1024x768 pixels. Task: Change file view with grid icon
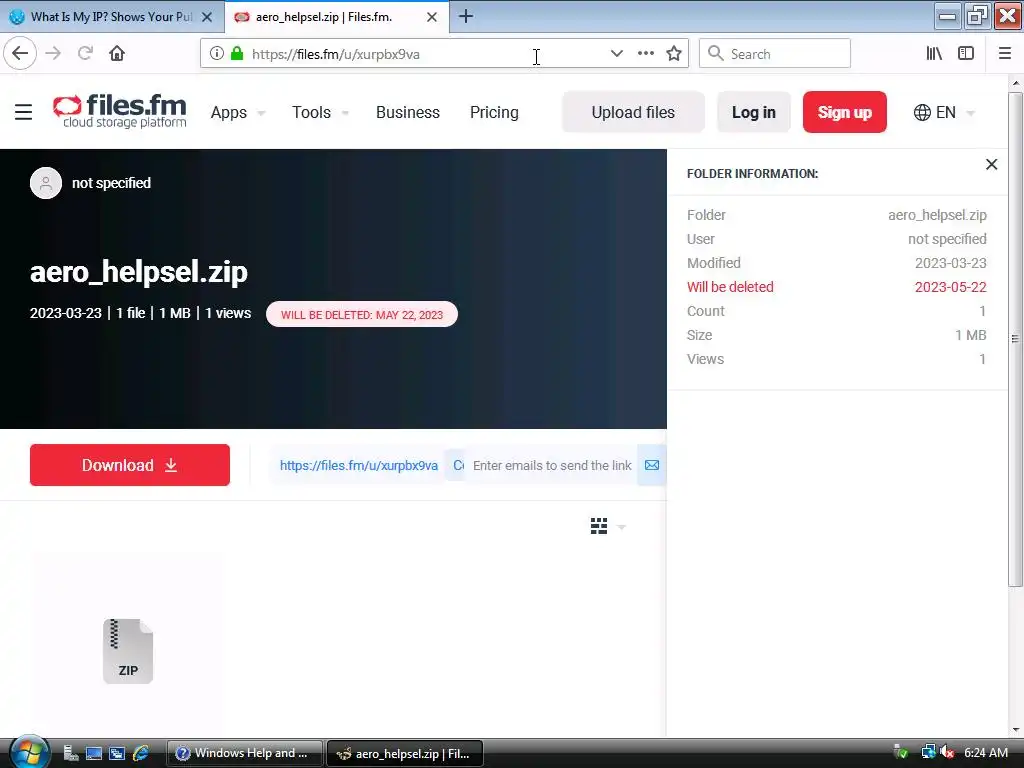pos(599,526)
